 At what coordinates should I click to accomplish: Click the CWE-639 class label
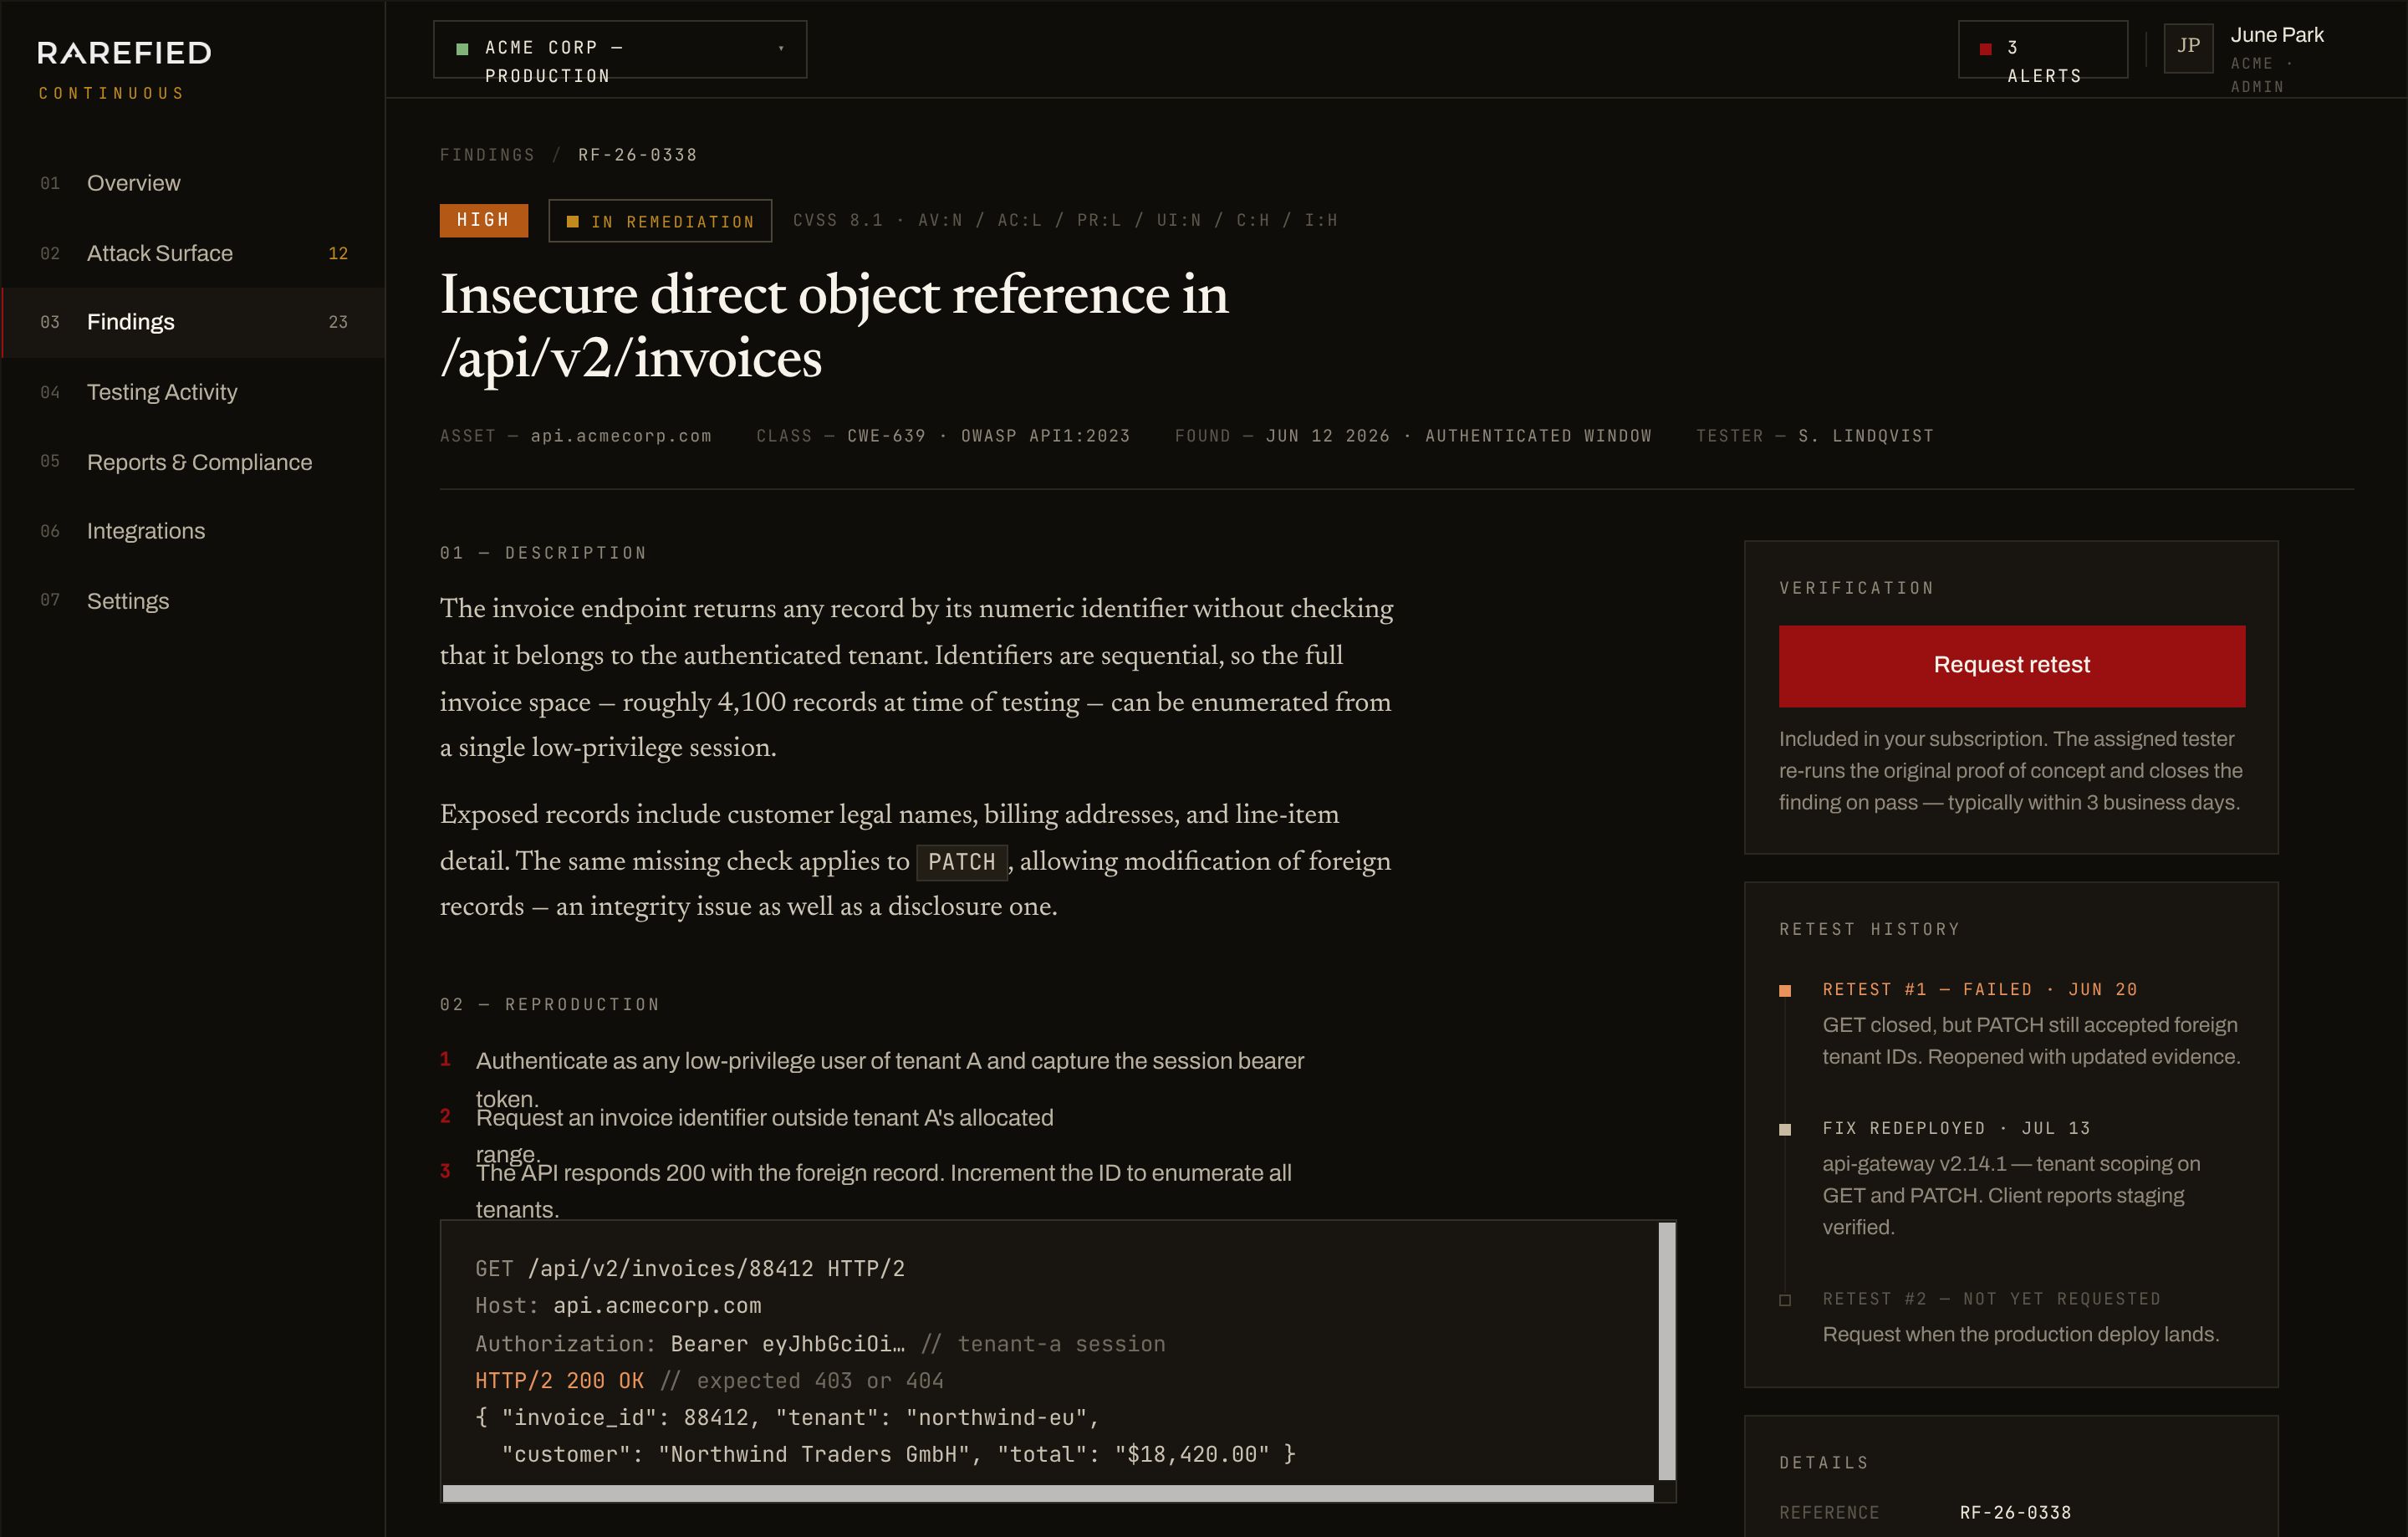[x=886, y=436]
